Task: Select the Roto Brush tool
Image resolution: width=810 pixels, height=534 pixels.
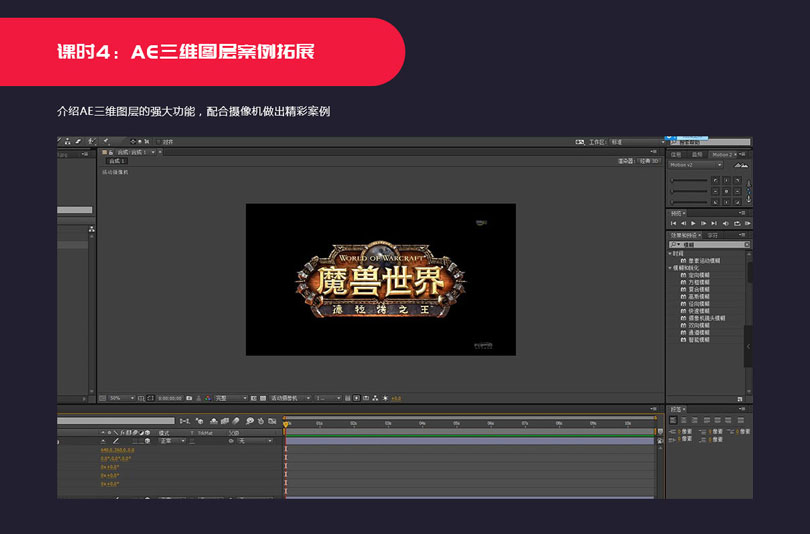Action: 92,142
